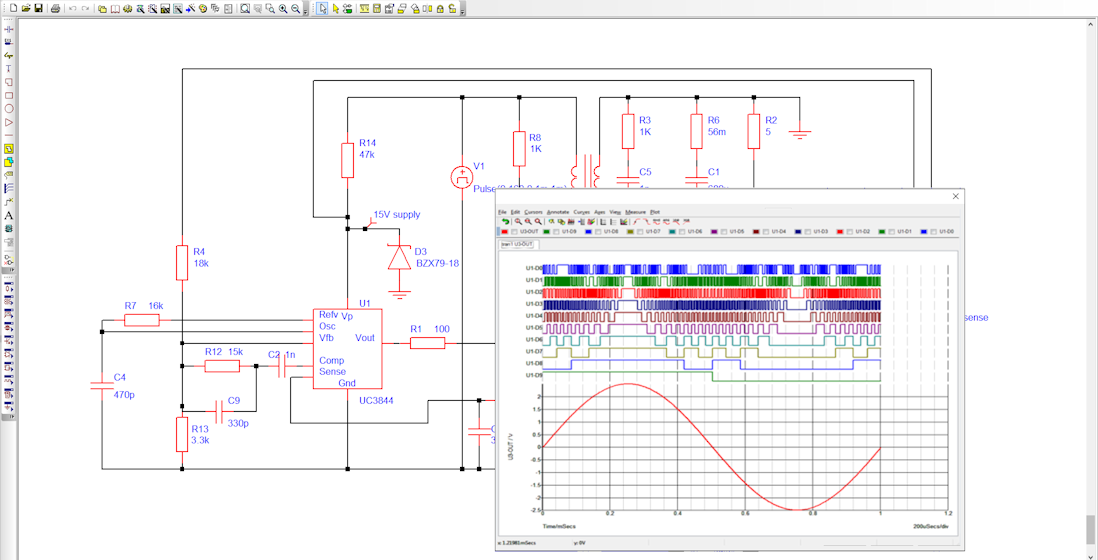The width and height of the screenshot is (1098, 560).
Task: Toggle the U3-OUT curve checkbox
Action: coord(514,232)
